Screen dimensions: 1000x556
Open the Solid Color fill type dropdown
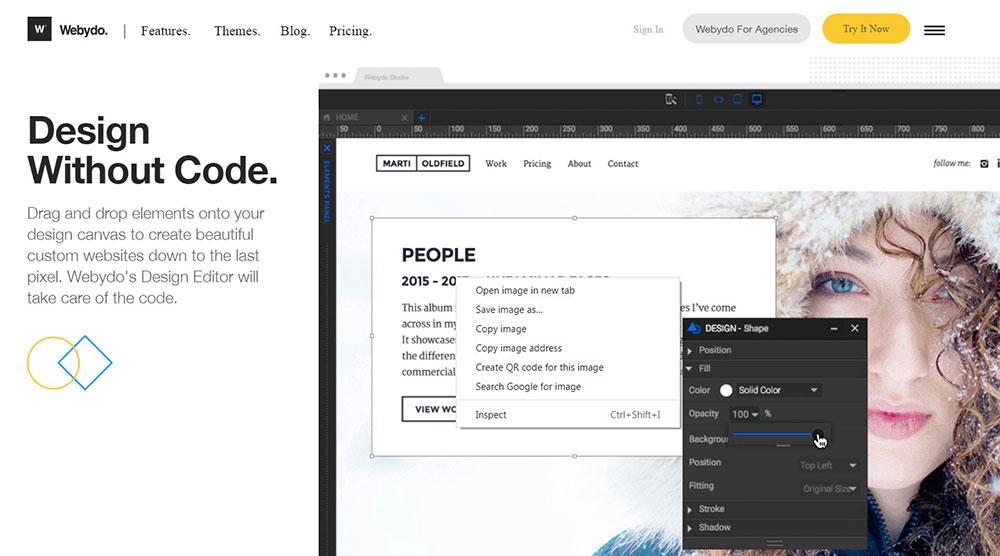(x=778, y=390)
